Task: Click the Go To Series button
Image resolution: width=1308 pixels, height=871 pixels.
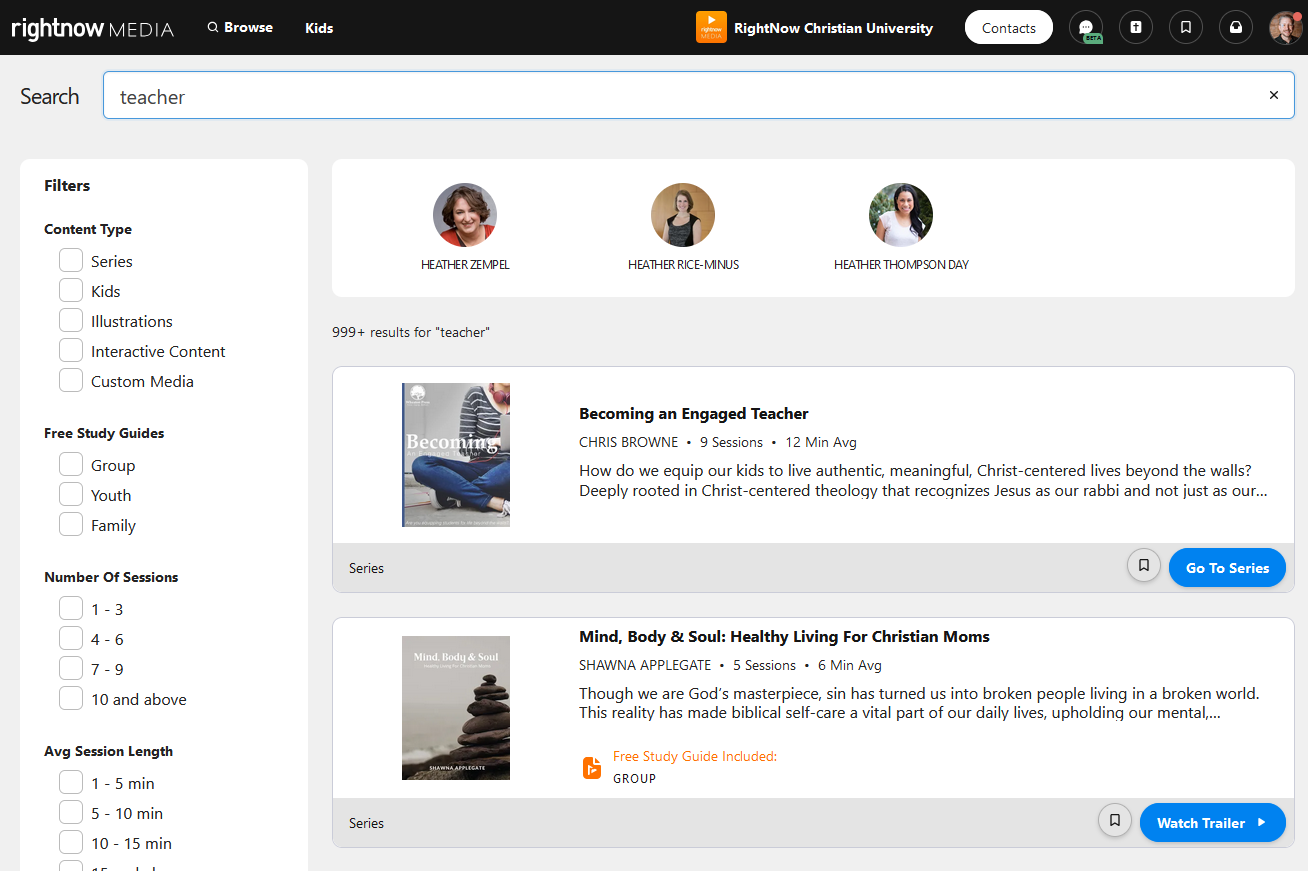Action: click(x=1227, y=568)
